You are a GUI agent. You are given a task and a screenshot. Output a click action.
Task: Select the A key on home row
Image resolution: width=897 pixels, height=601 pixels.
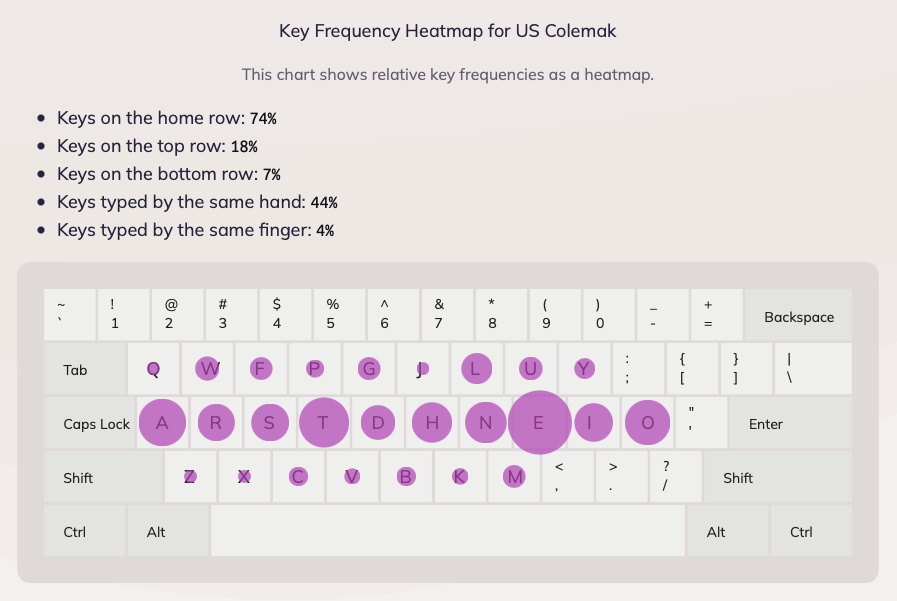[162, 423]
